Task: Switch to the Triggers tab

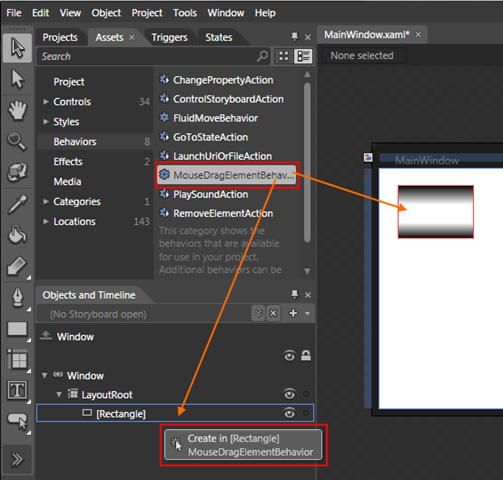Action: (169, 37)
